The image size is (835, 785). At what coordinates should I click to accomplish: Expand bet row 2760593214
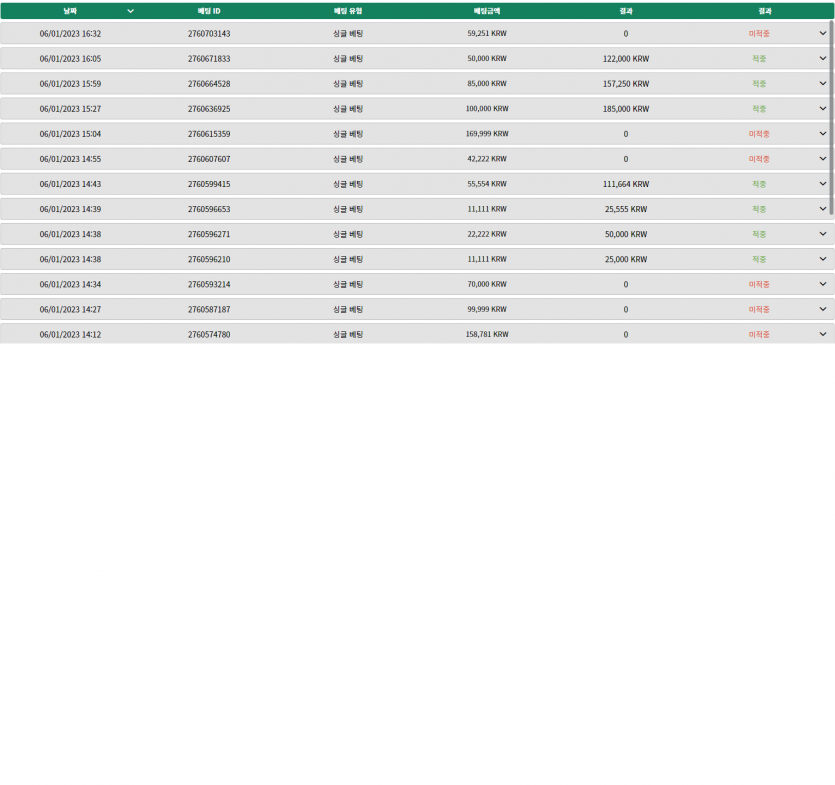[x=823, y=283]
